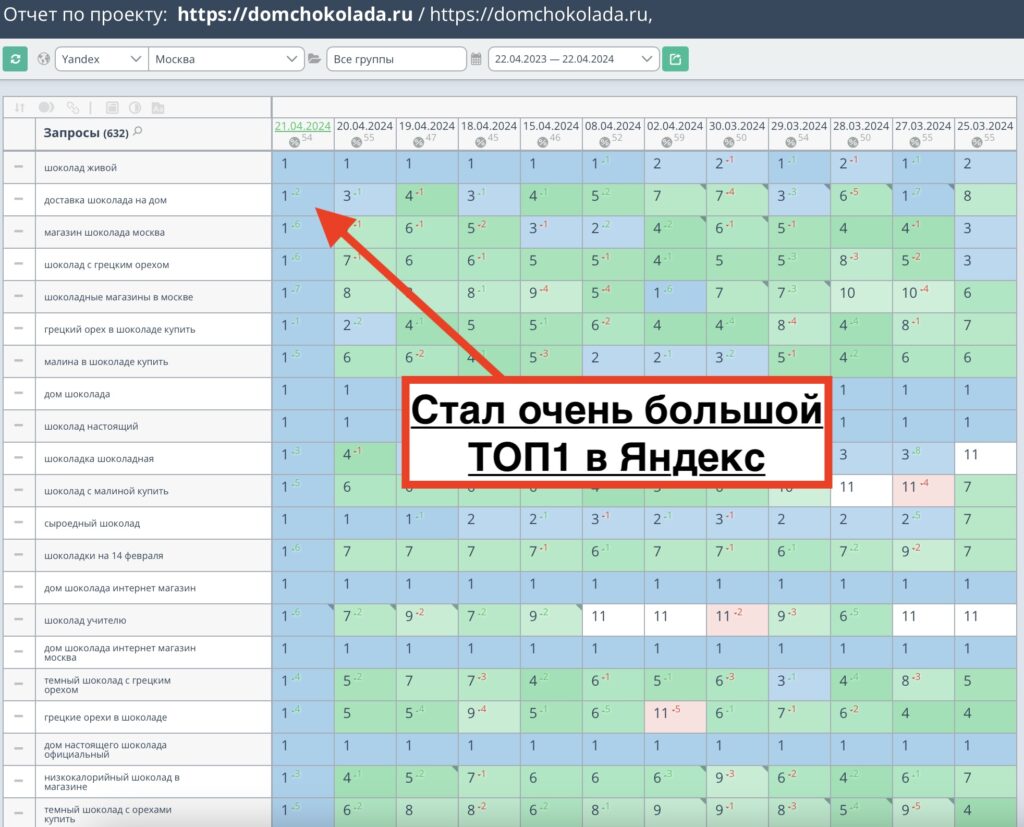Select the query шоколадки на 14 февраля
Screen dimensions: 1024x827
[x=103, y=555]
